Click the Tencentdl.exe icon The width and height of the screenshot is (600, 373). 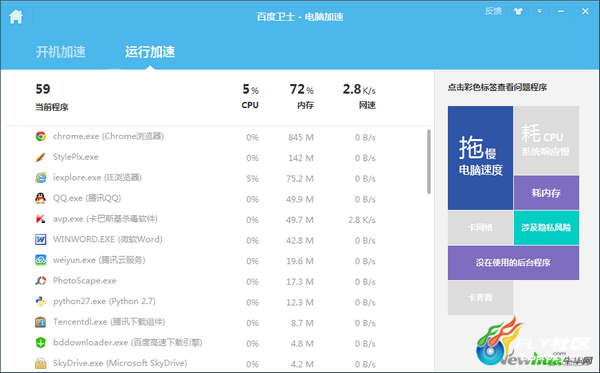[x=41, y=322]
